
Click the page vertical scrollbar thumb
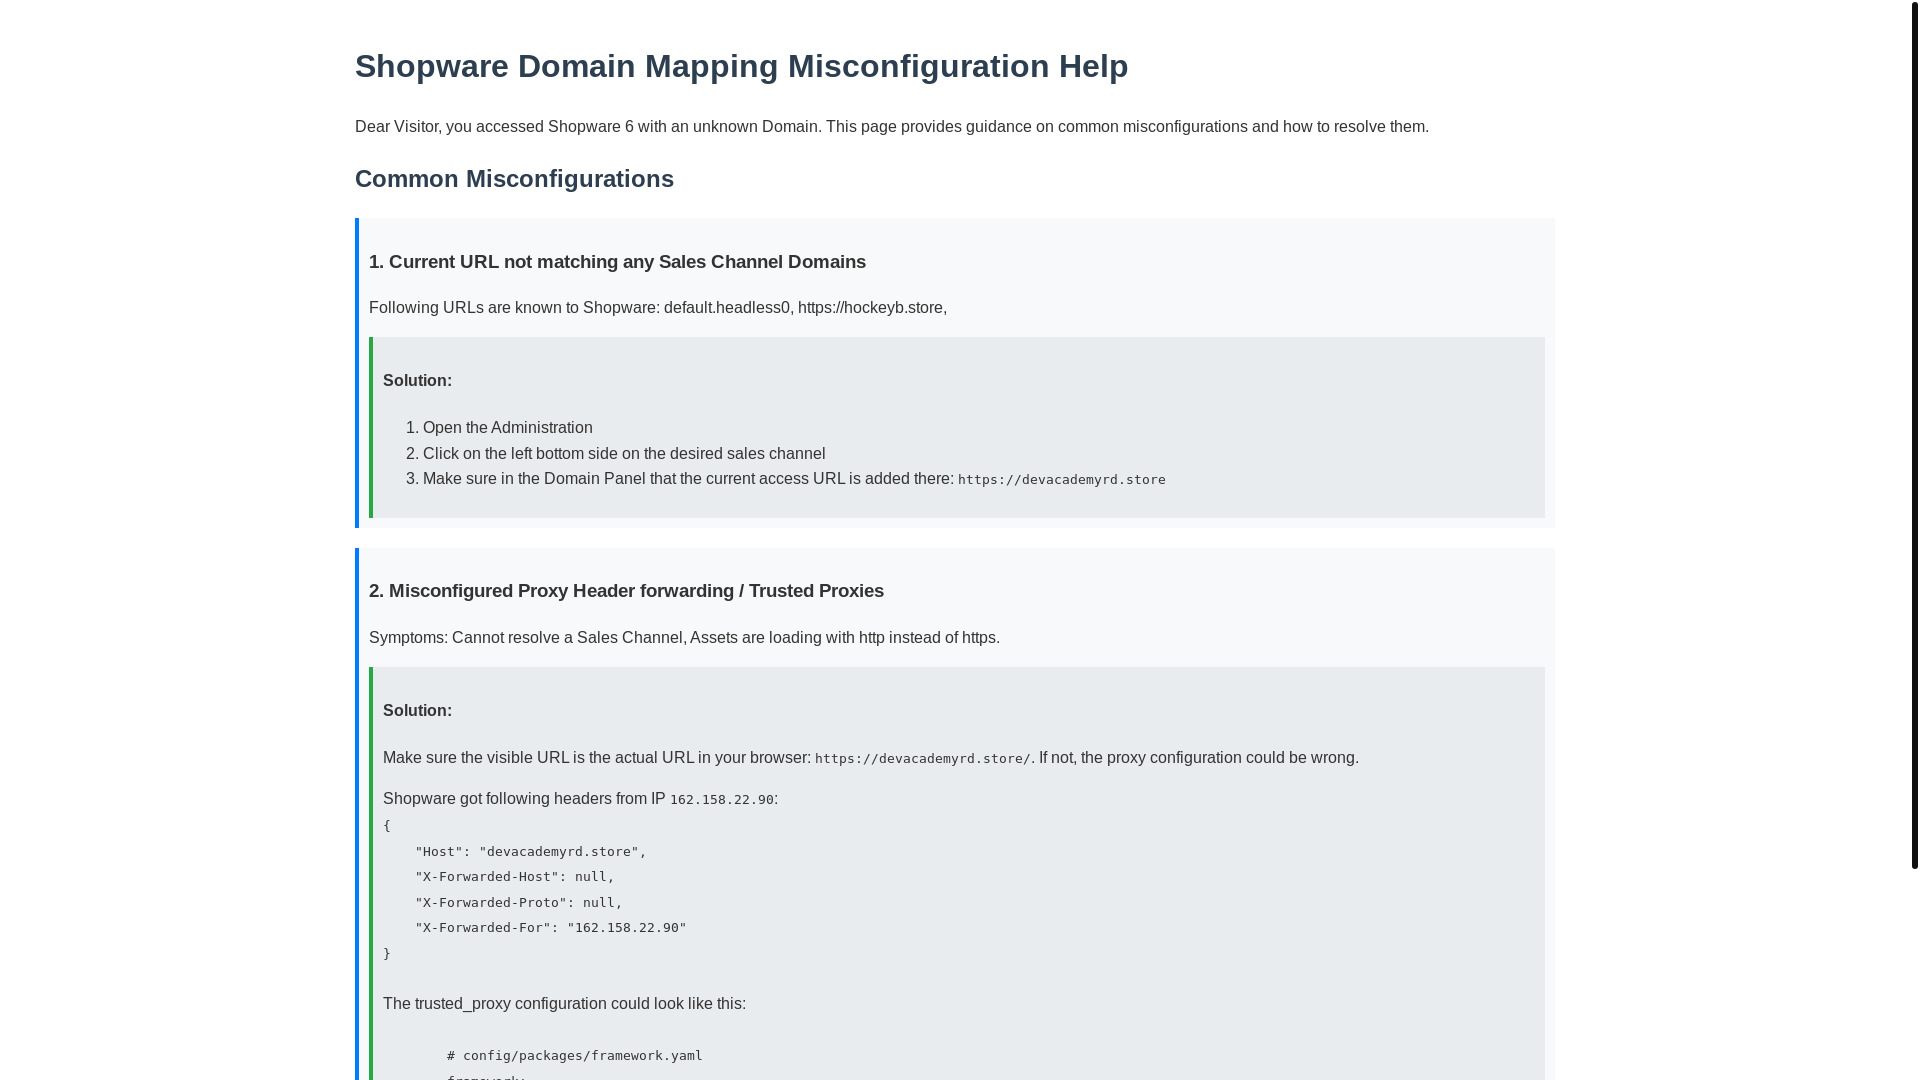[x=1914, y=434]
